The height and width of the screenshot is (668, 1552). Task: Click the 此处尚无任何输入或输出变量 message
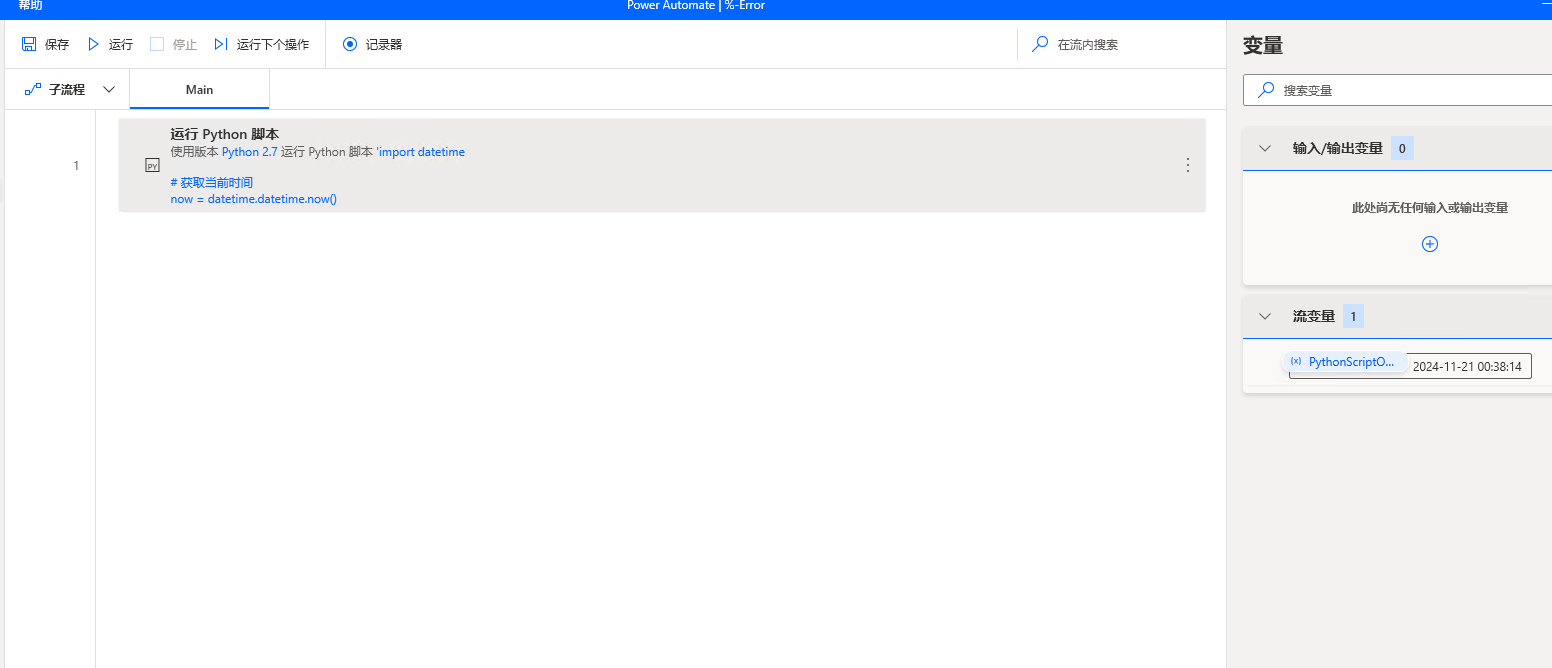pyautogui.click(x=1430, y=208)
